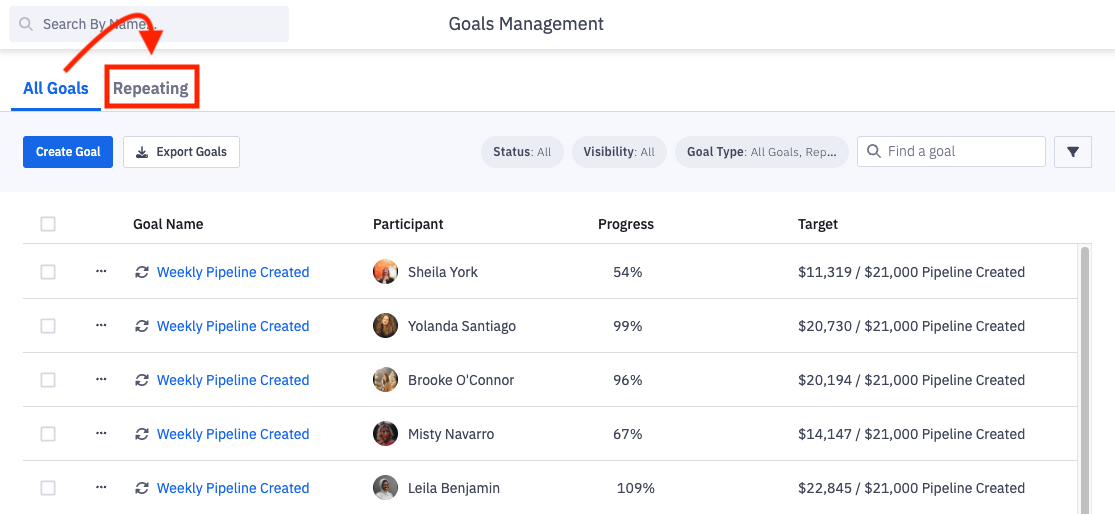Open the Status: All filter dropdown
The width and height of the screenshot is (1115, 514).
tap(522, 152)
